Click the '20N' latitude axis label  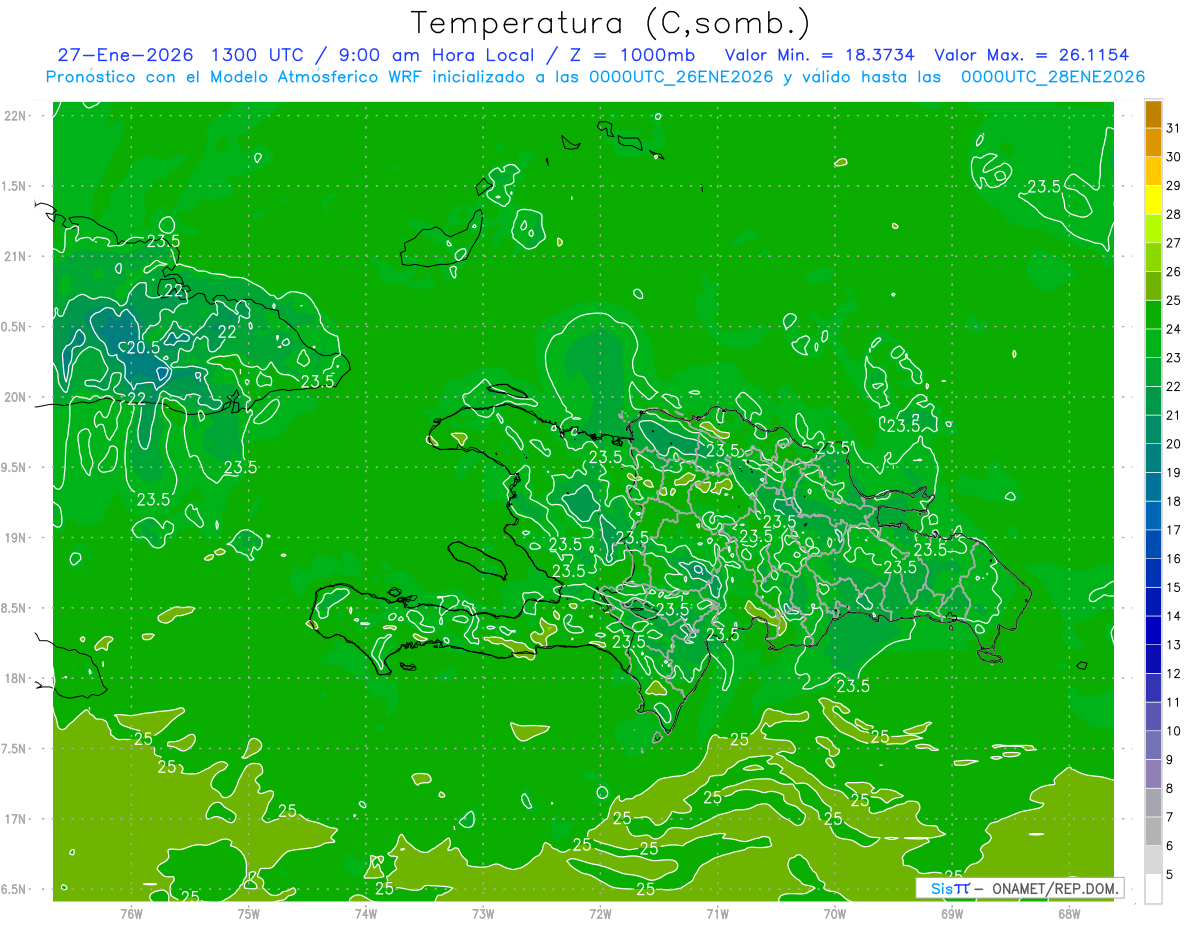15,397
